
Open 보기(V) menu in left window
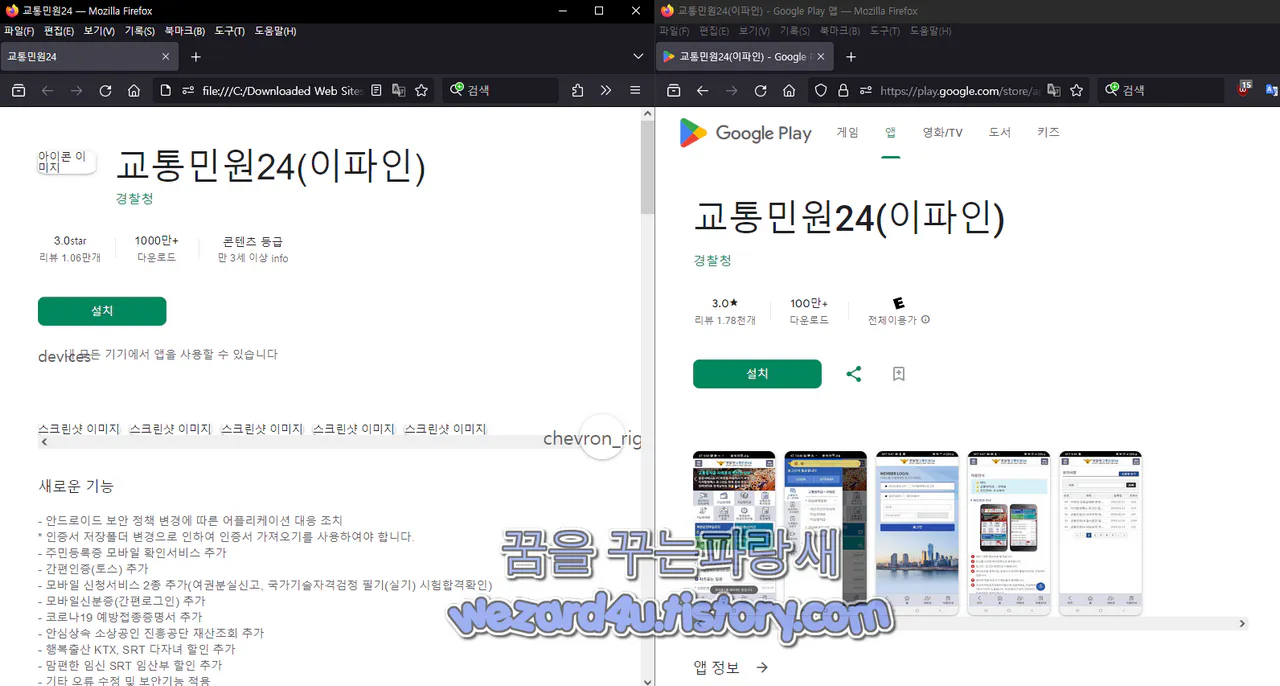[x=99, y=31]
